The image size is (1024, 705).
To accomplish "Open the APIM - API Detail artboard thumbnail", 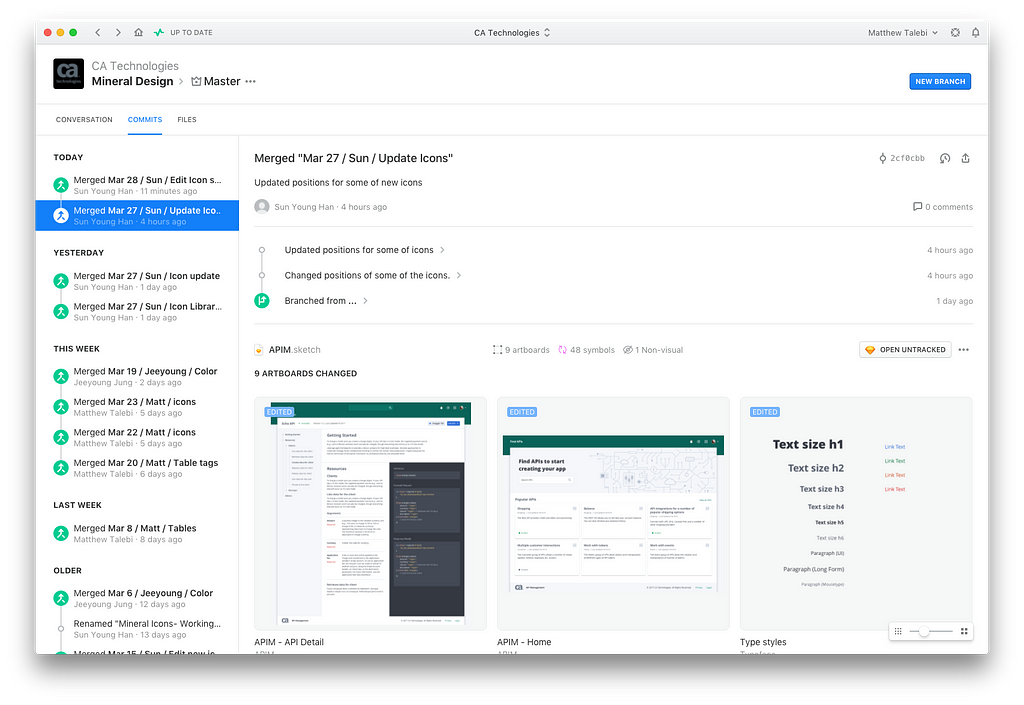I will (x=370, y=514).
